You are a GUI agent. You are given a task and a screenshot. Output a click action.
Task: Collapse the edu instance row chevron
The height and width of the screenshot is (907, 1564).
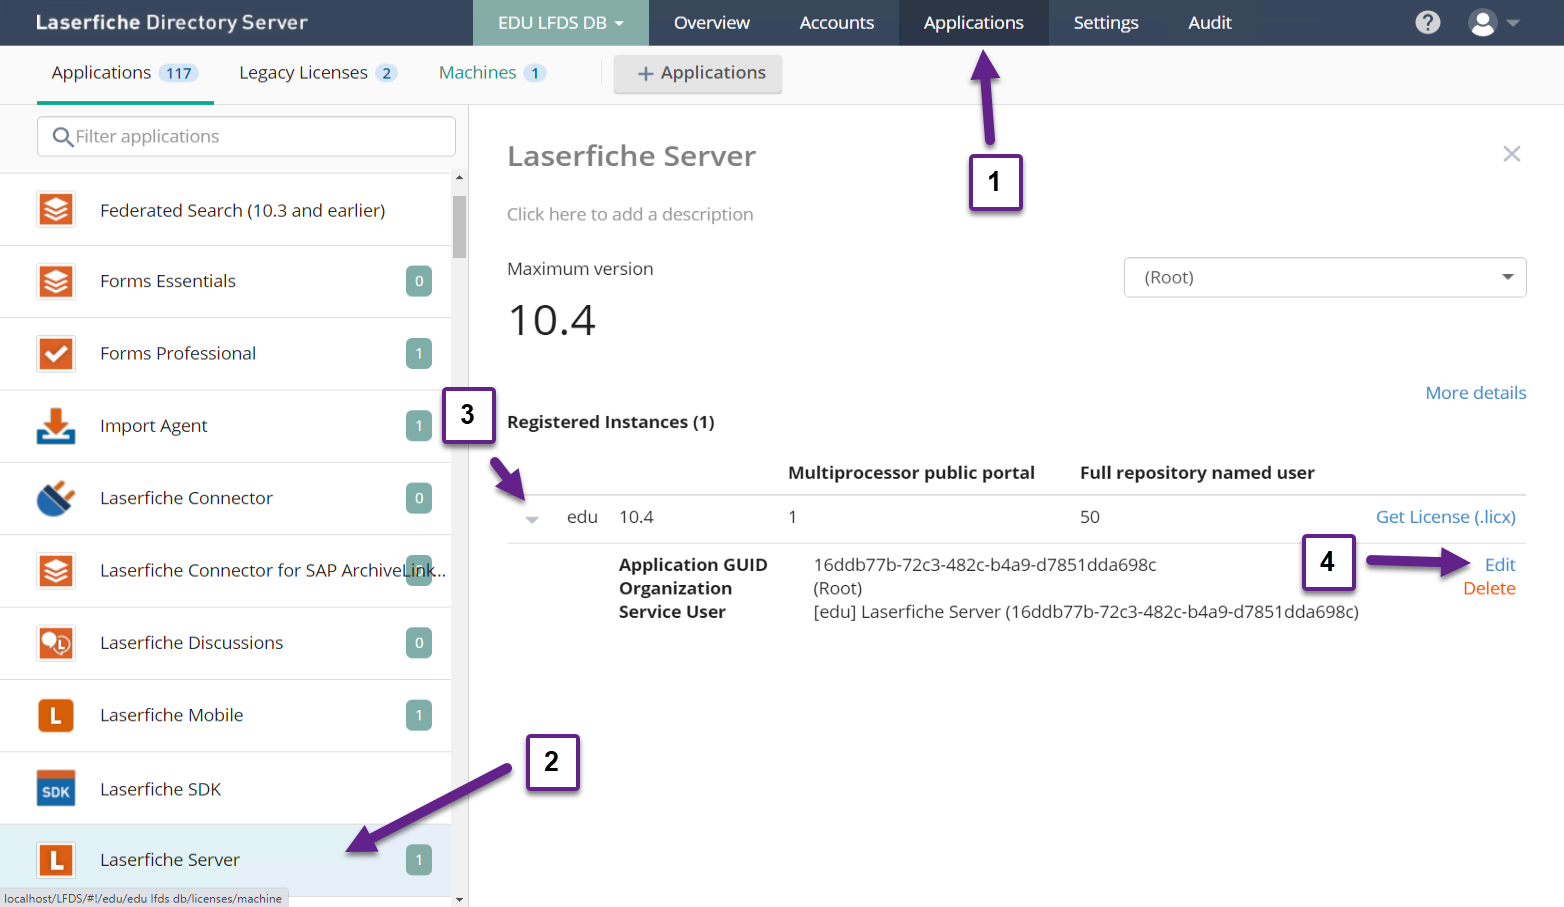pyautogui.click(x=532, y=519)
